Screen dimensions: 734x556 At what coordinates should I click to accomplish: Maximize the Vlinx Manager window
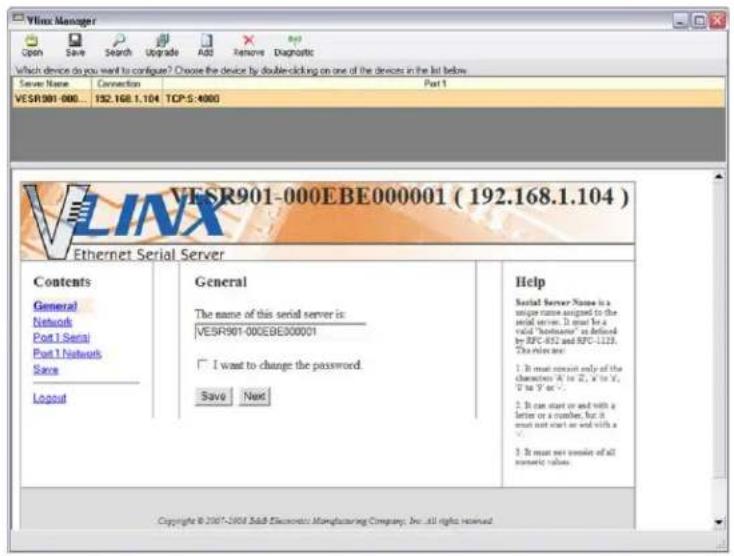tap(699, 21)
